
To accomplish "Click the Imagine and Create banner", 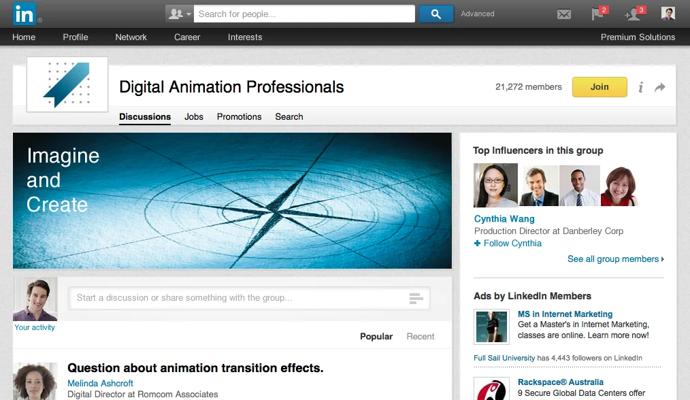I will click(232, 201).
